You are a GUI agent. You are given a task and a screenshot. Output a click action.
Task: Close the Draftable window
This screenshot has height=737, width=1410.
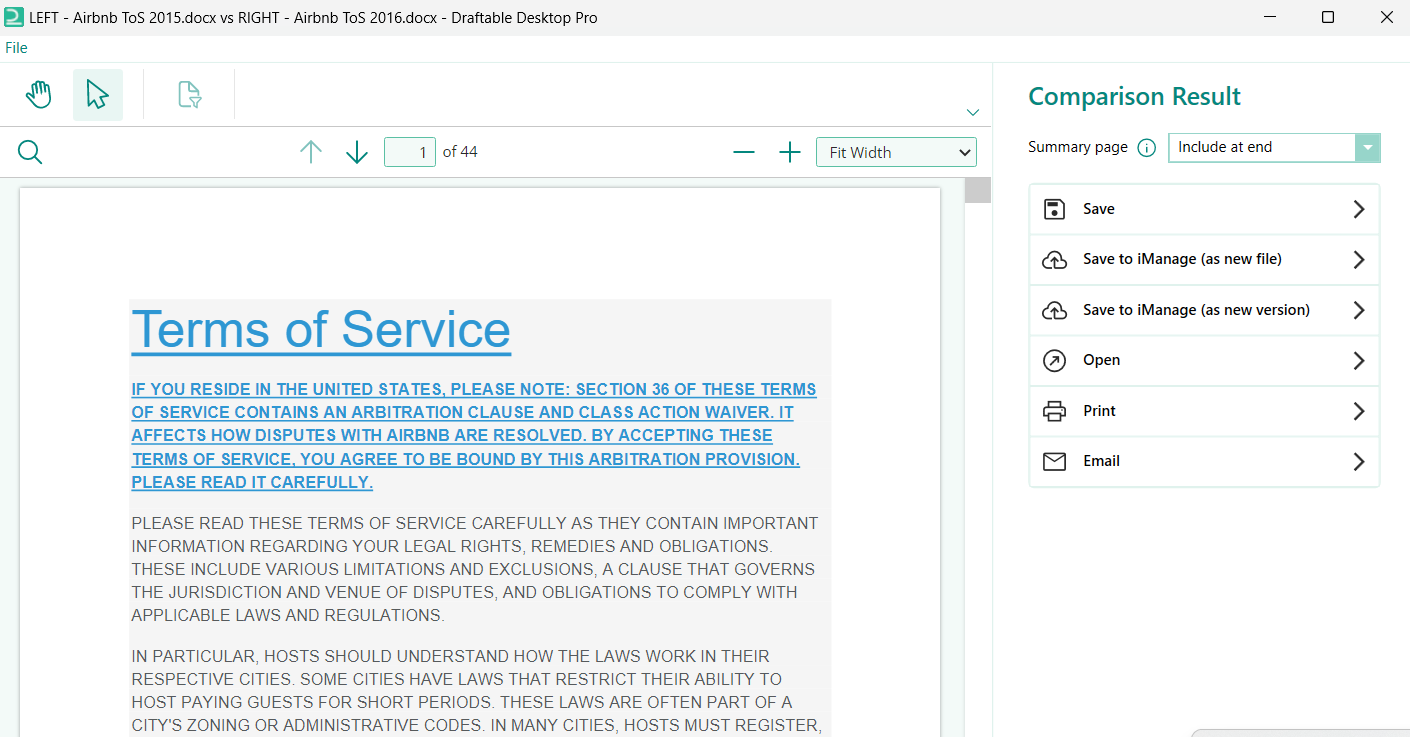pos(1386,17)
